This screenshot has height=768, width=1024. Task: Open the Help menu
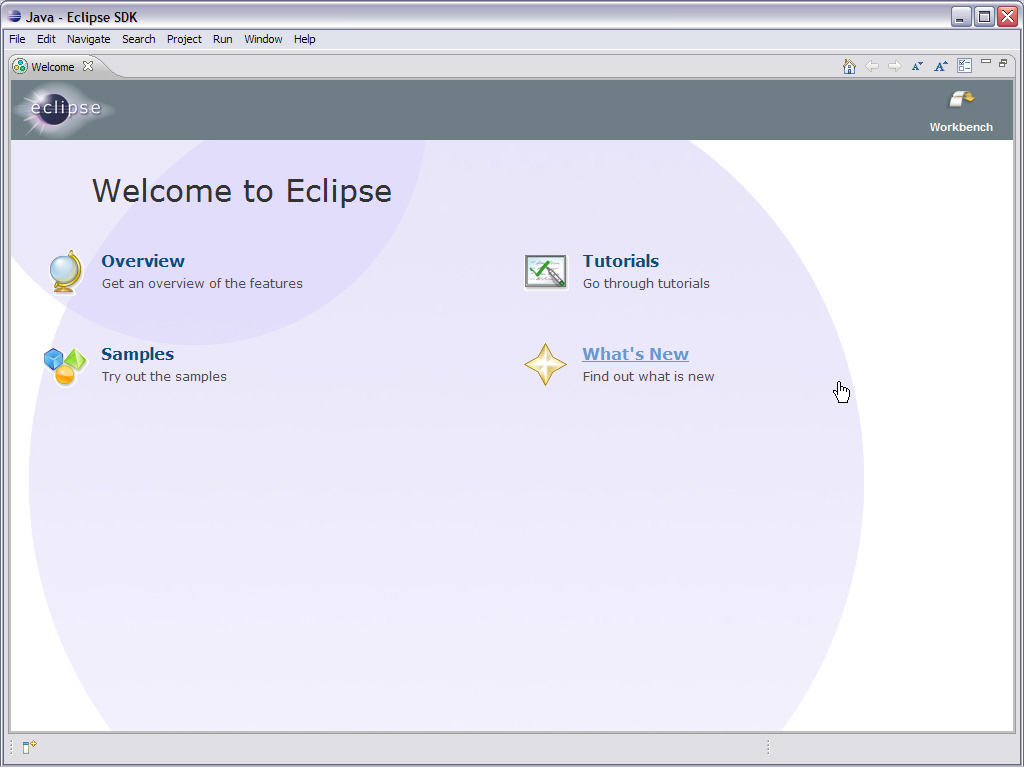(x=304, y=39)
